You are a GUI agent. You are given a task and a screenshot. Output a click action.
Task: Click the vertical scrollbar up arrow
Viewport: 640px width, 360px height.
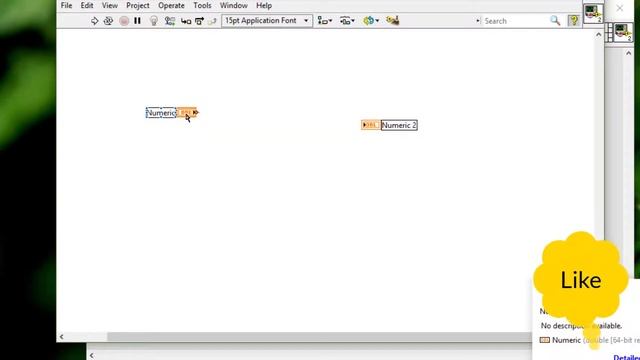pos(598,35)
